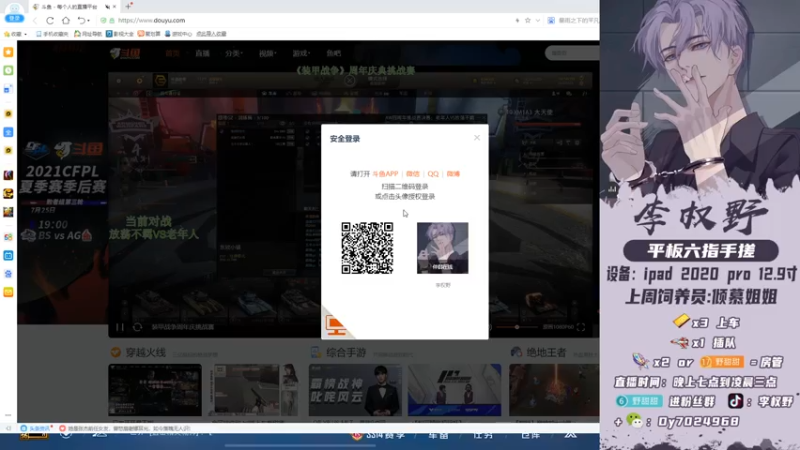This screenshot has width=800, height=450.
Task: Click 《装甲战争》周年庆典挑战赛 title
Action: [x=355, y=70]
